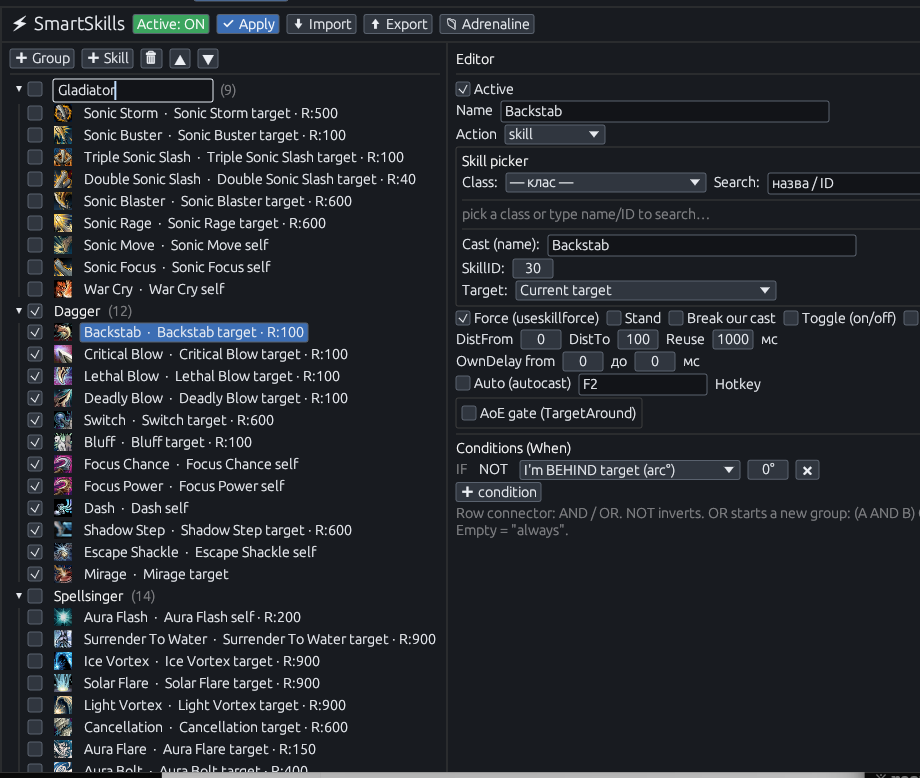Click the Hotkey F2 input field

[642, 384]
